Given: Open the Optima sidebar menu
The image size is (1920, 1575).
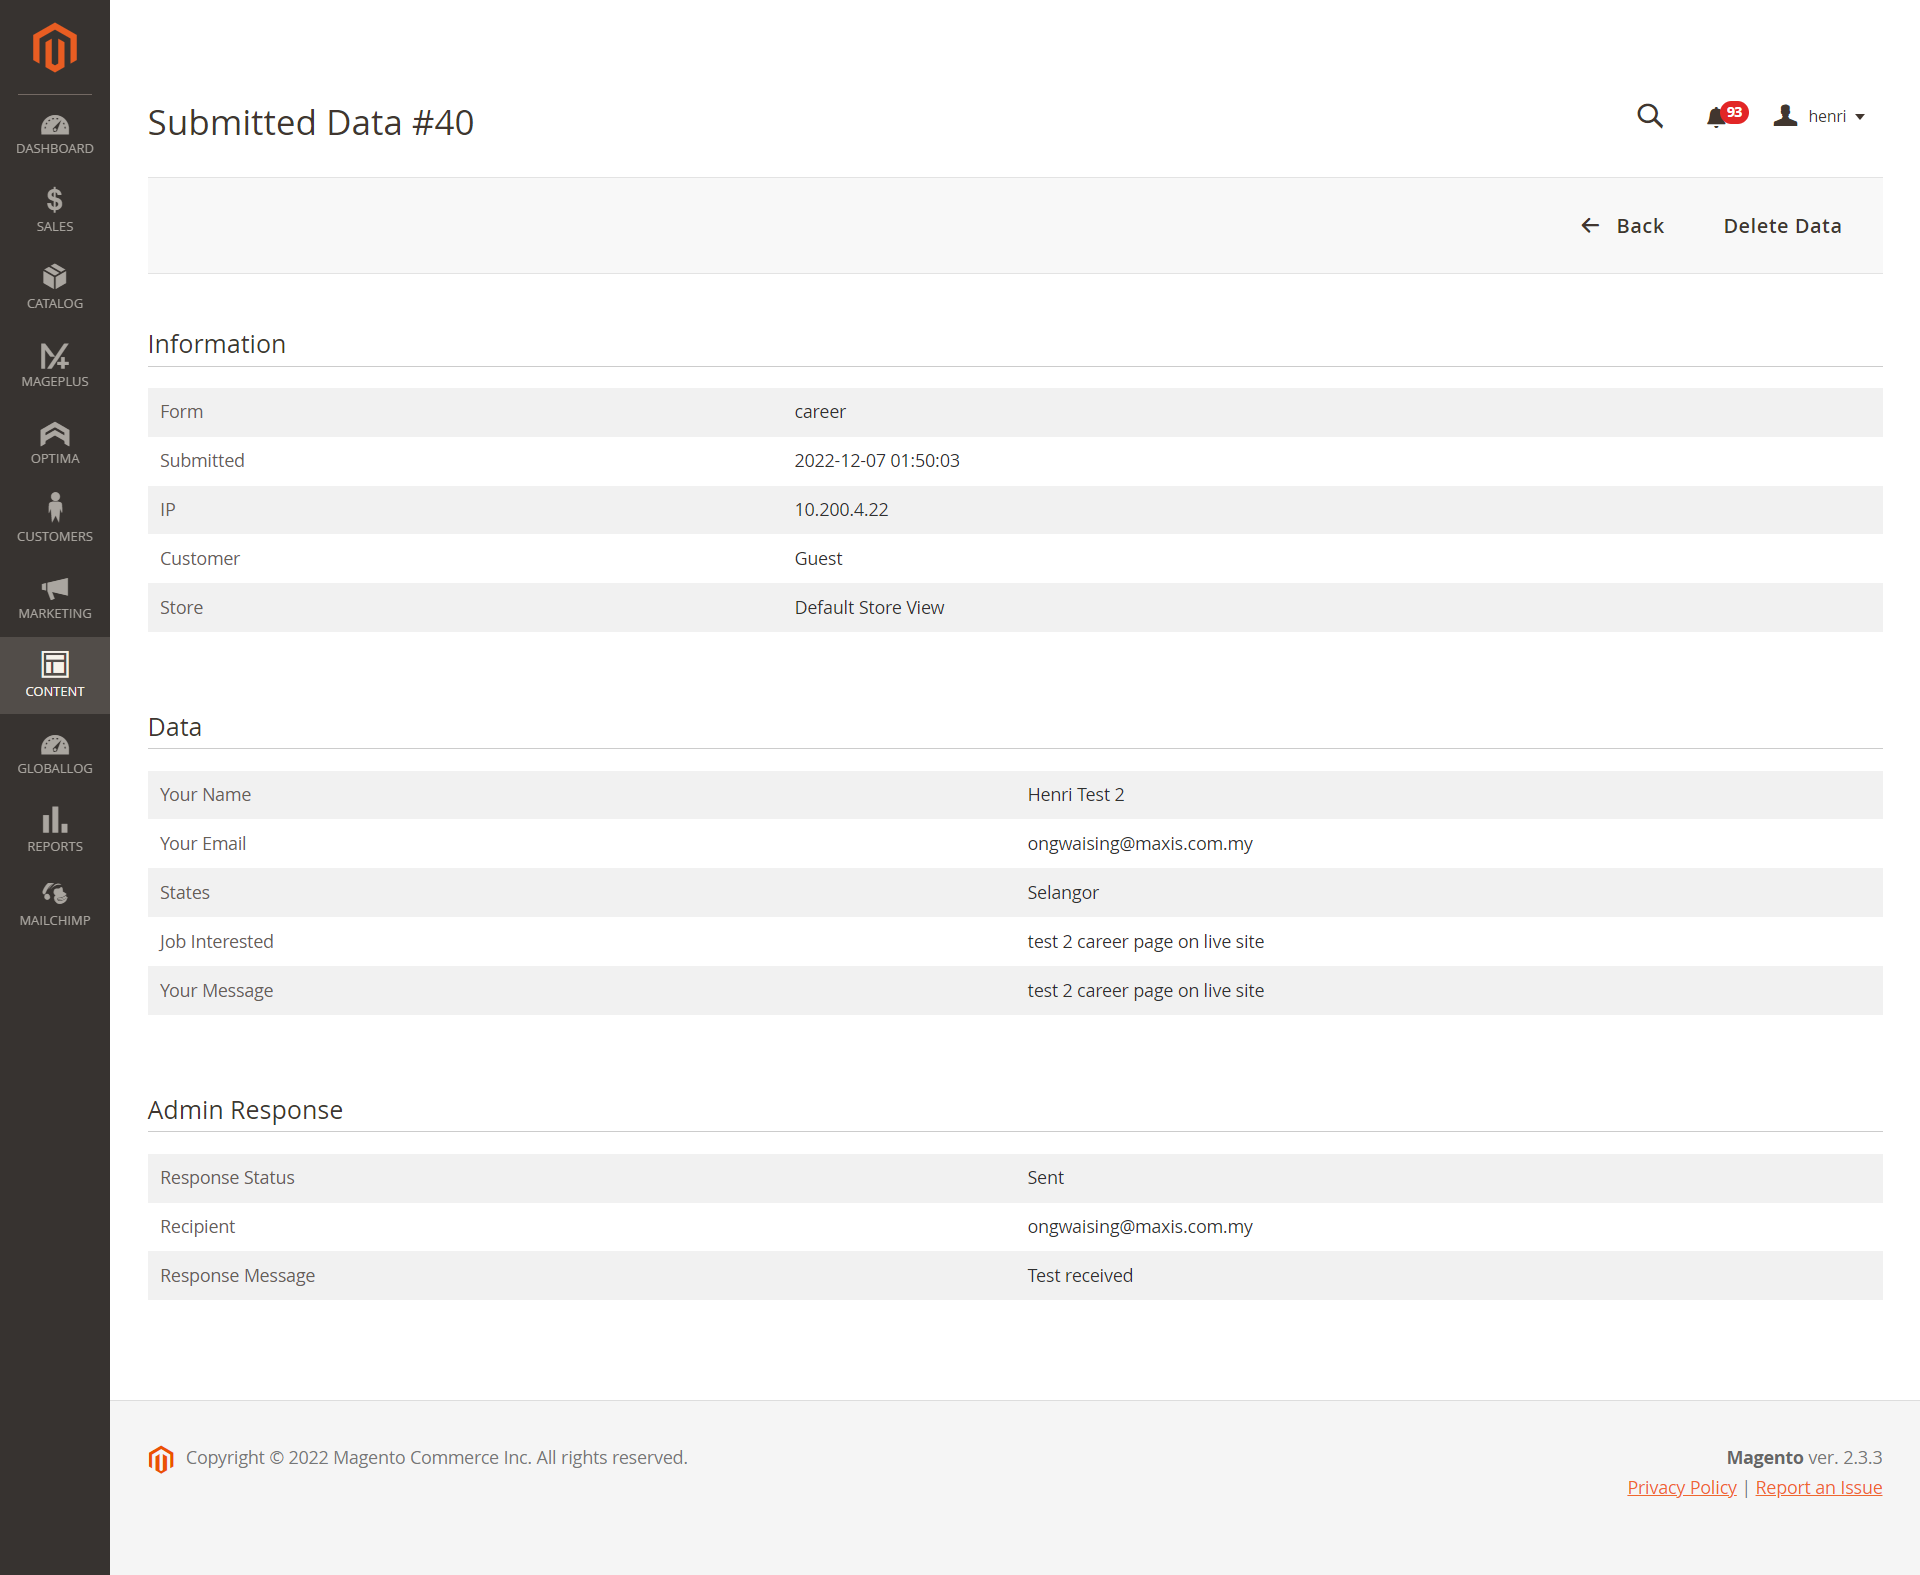Looking at the screenshot, I should [x=54, y=442].
